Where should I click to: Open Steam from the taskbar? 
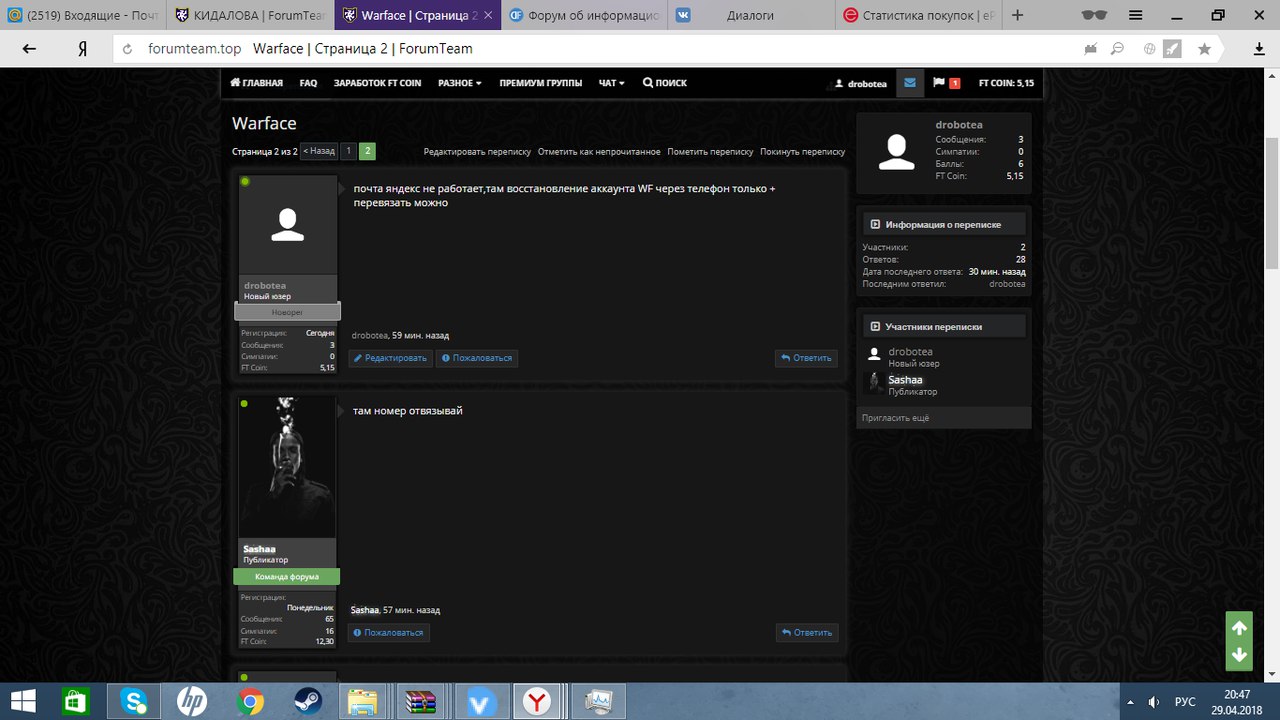click(x=307, y=702)
